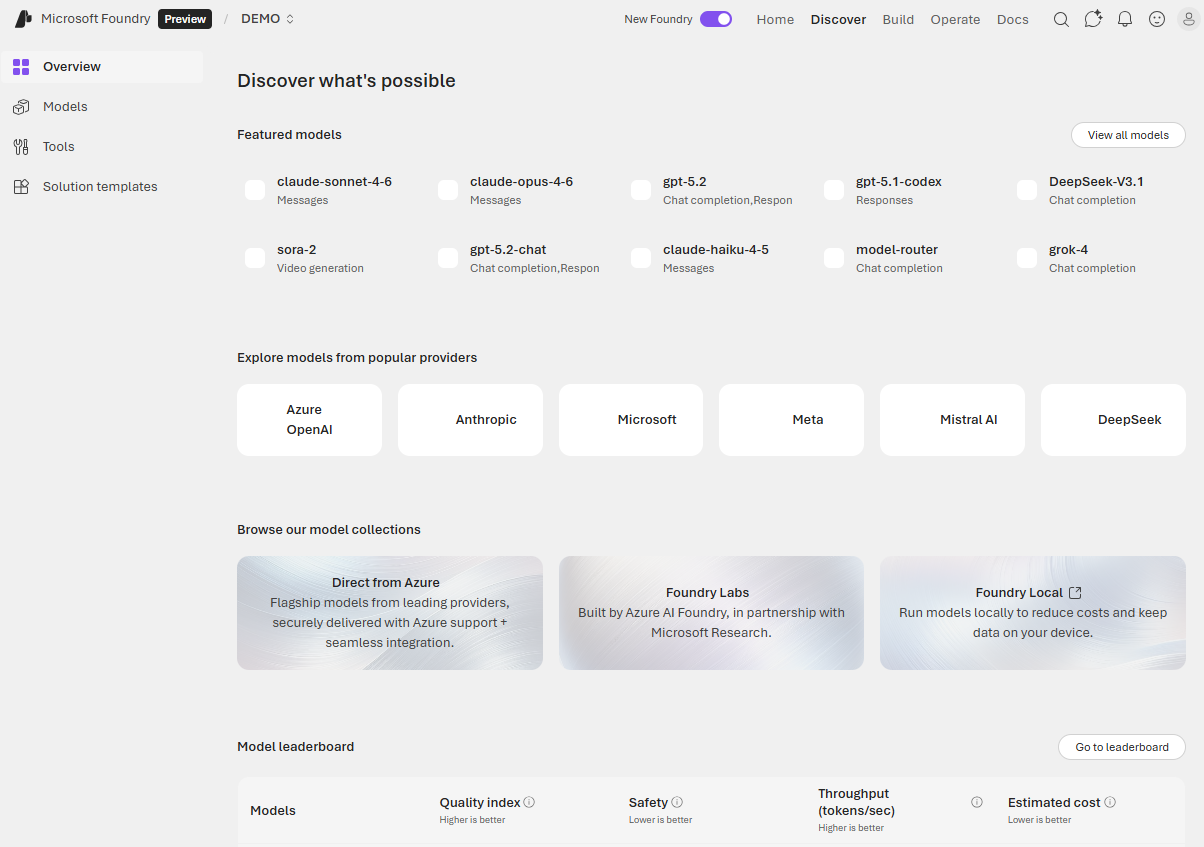This screenshot has height=847, width=1204.
Task: Click the Microsoft Foundry logo
Action: [22, 18]
